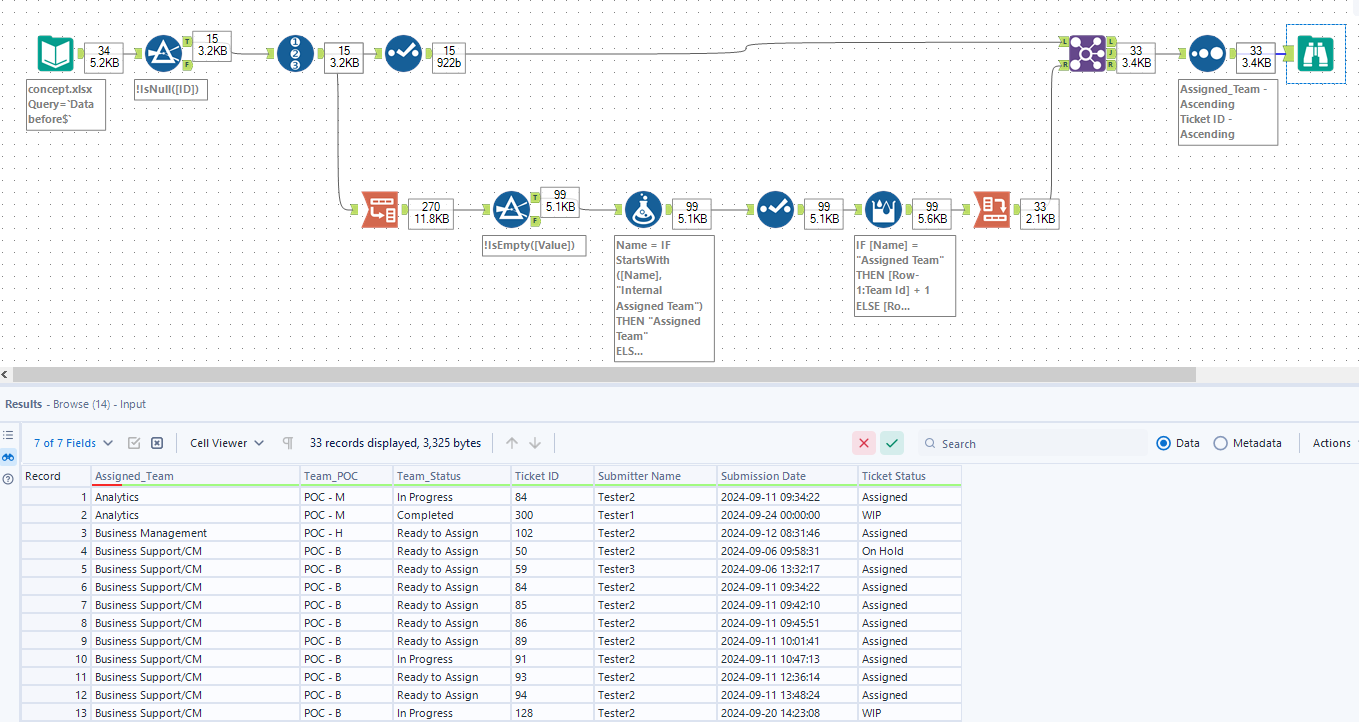Click the purple Join tool on canvas
This screenshot has width=1359, height=722.
point(1088,53)
